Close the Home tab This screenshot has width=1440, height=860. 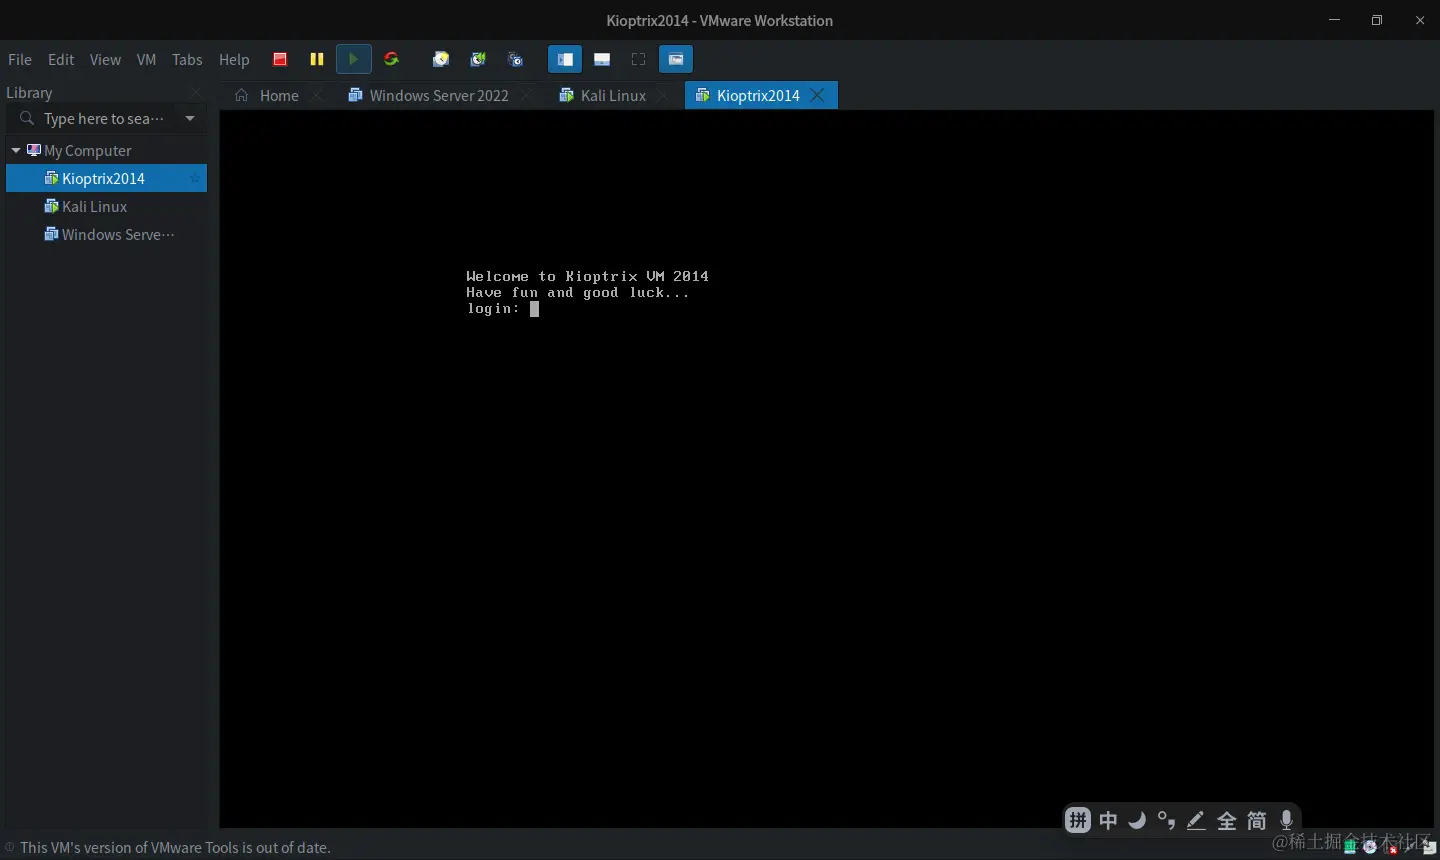pyautogui.click(x=316, y=95)
